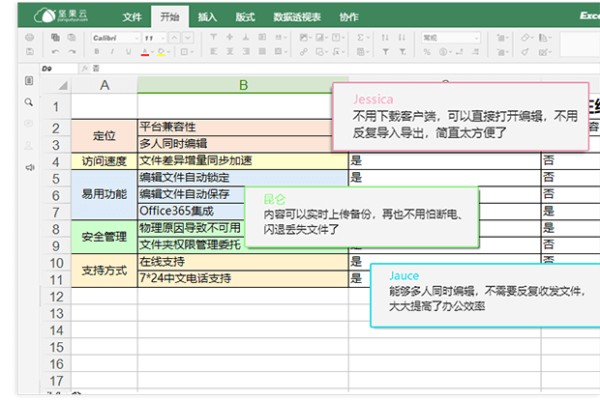
Task: Undo the last action
Action: (55, 52)
